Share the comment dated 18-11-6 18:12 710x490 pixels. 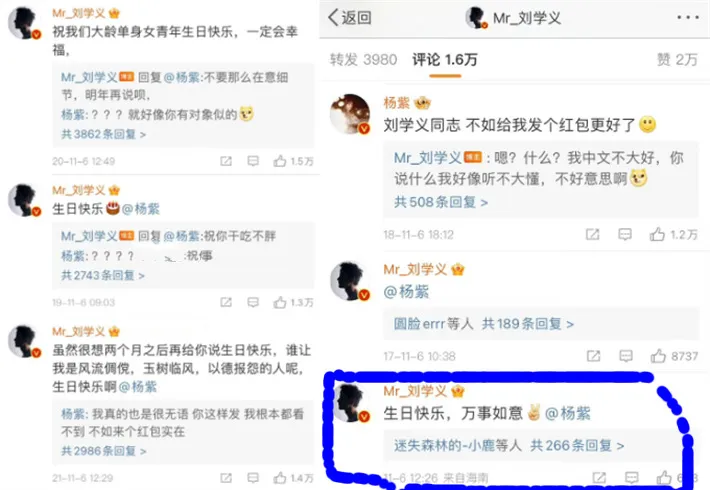click(592, 234)
